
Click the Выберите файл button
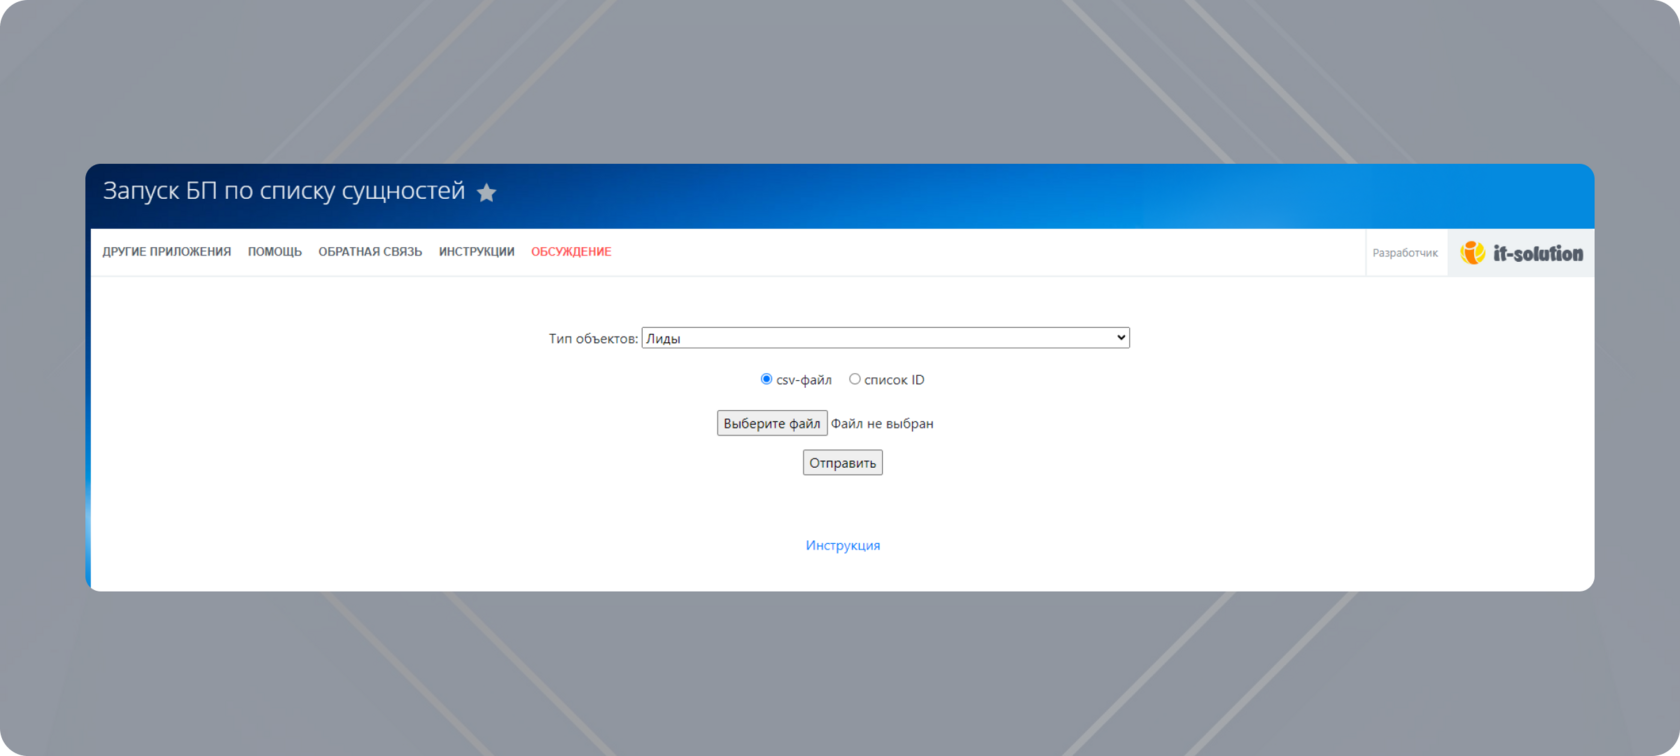(x=772, y=423)
